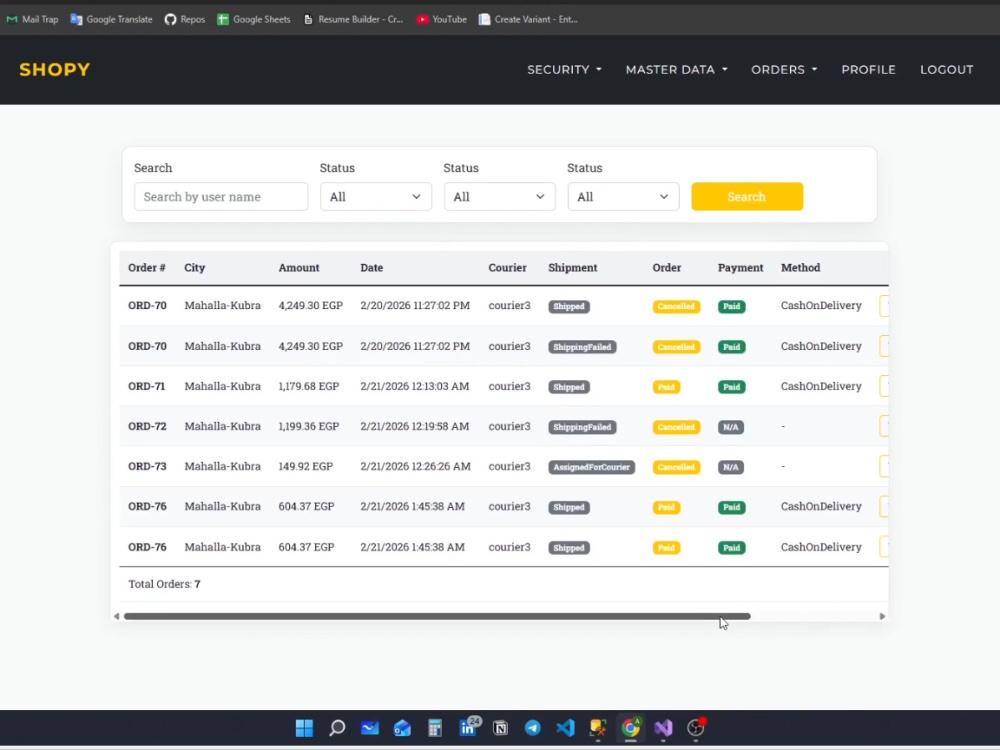Open the Mail Trap bookmark

tap(33, 19)
